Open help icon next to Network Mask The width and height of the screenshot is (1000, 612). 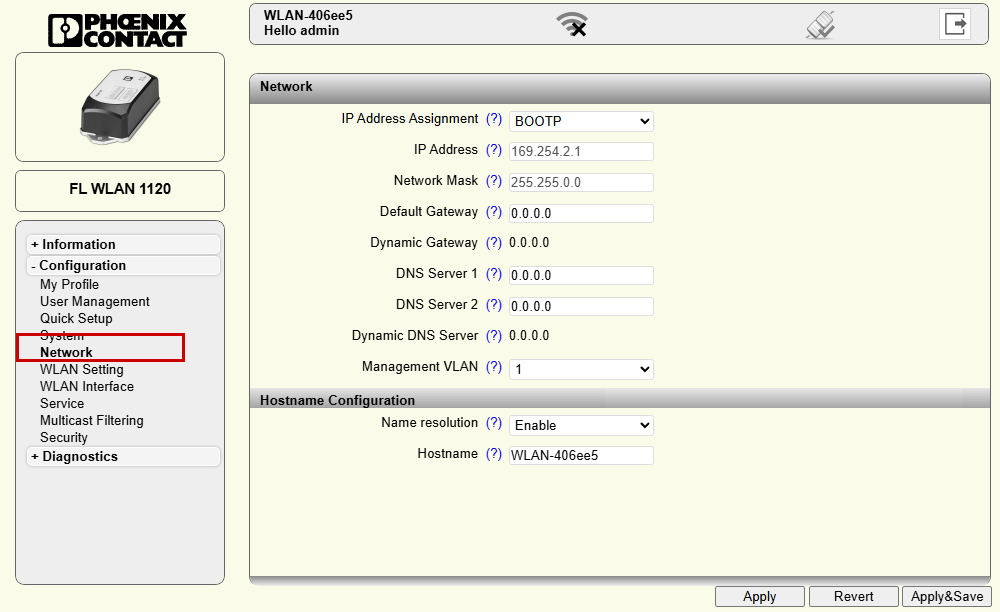(x=494, y=181)
